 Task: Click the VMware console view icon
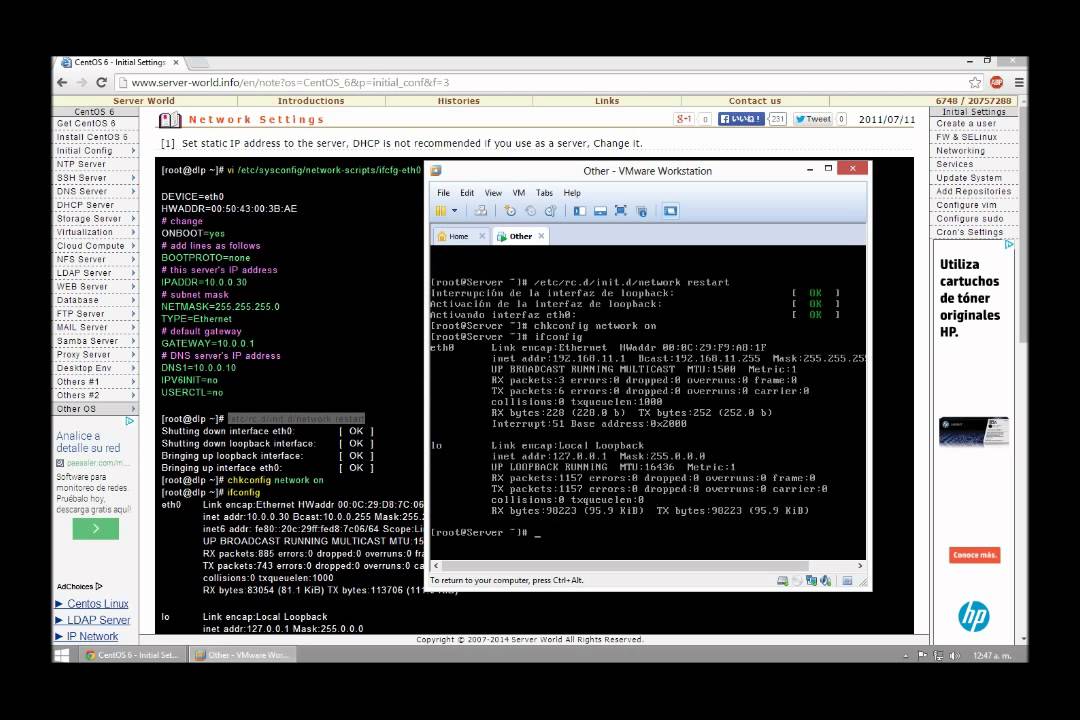pos(670,211)
